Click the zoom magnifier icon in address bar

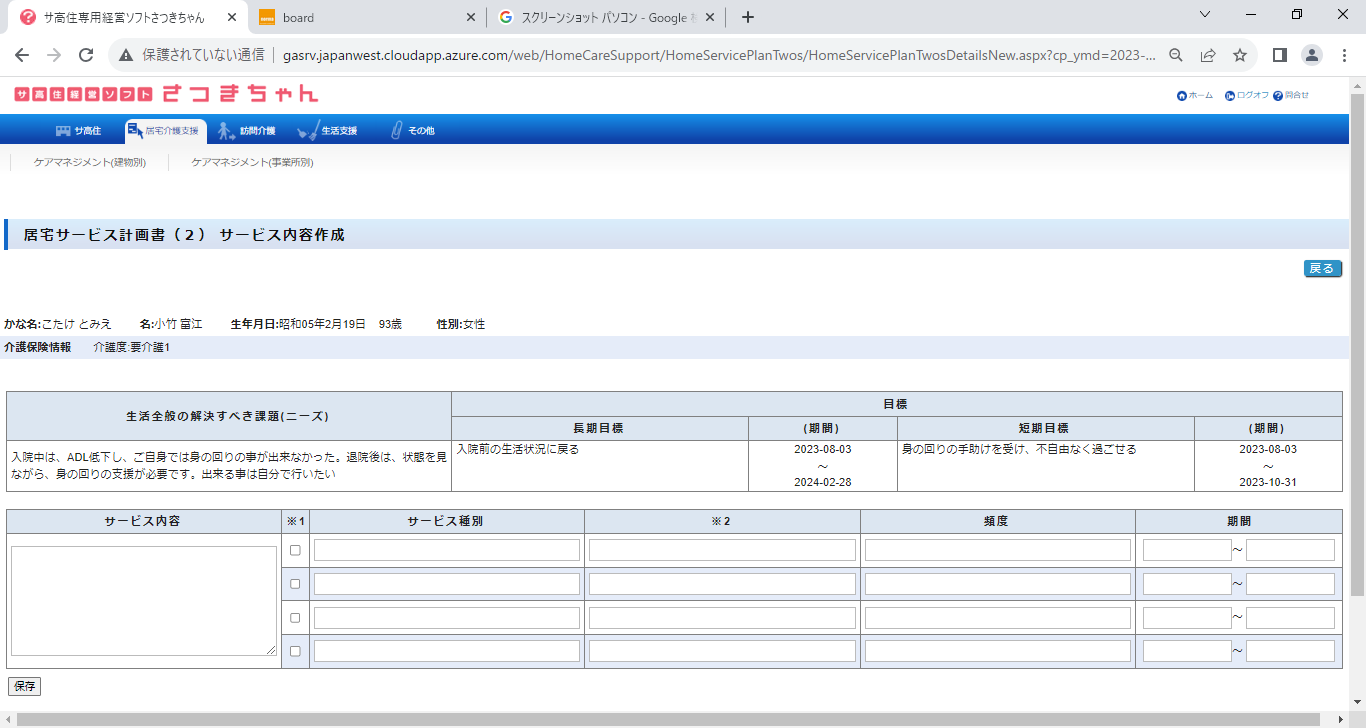(x=1176, y=55)
